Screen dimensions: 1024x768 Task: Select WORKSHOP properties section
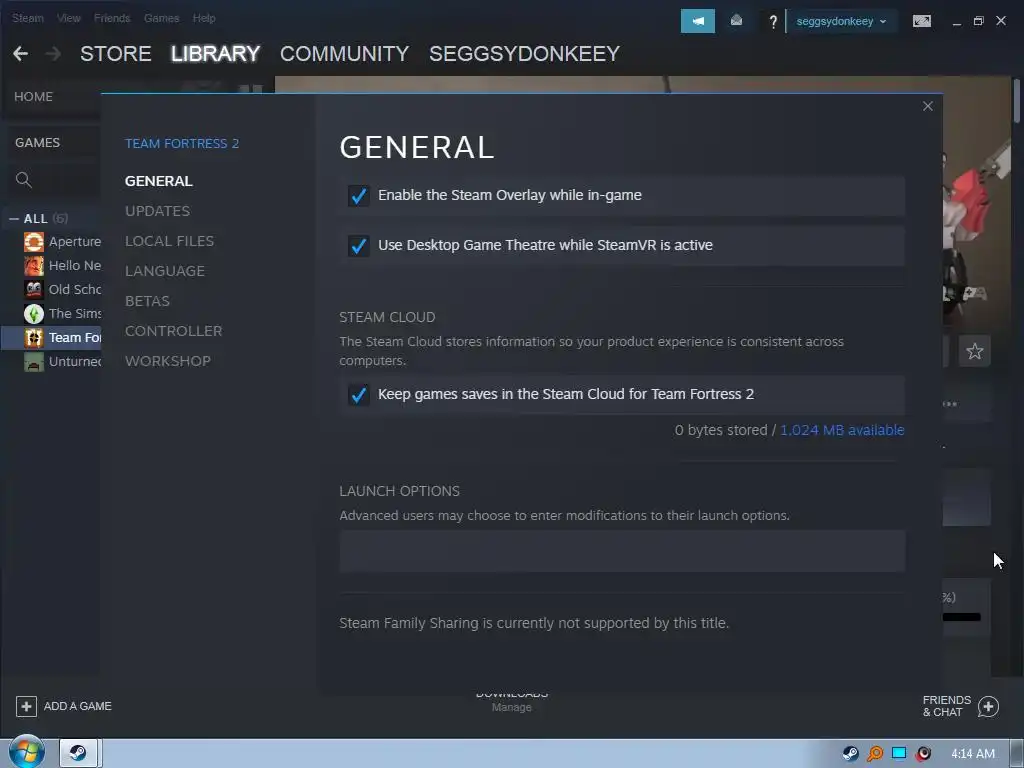168,361
